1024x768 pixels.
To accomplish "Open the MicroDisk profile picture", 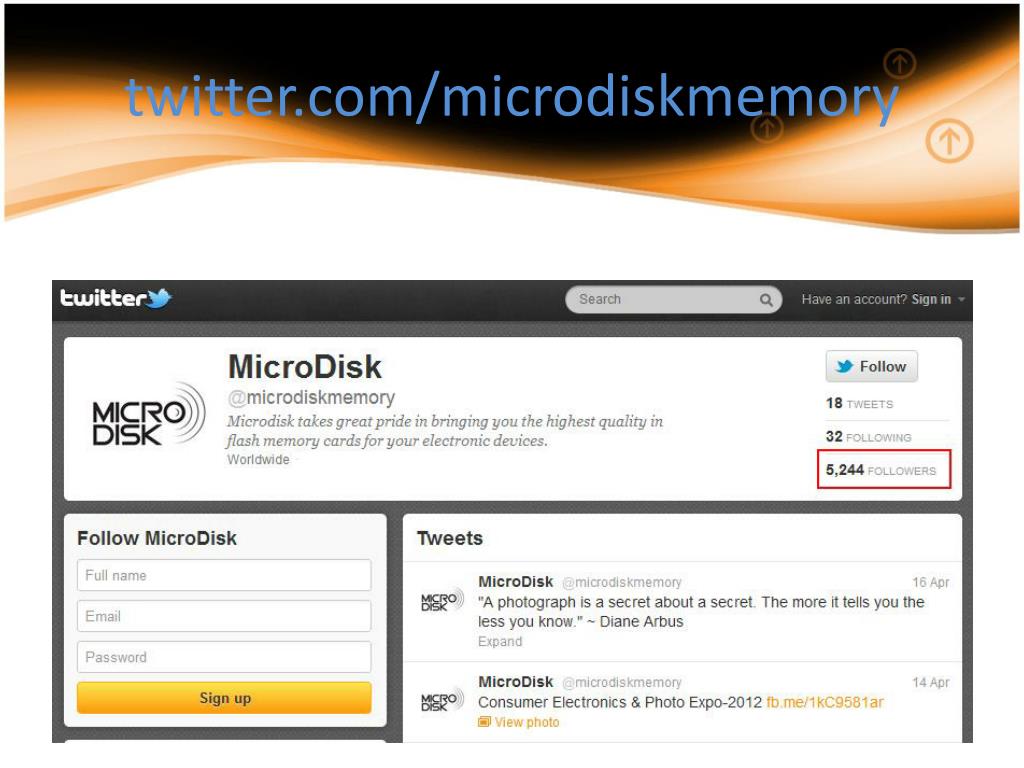I will coord(149,415).
